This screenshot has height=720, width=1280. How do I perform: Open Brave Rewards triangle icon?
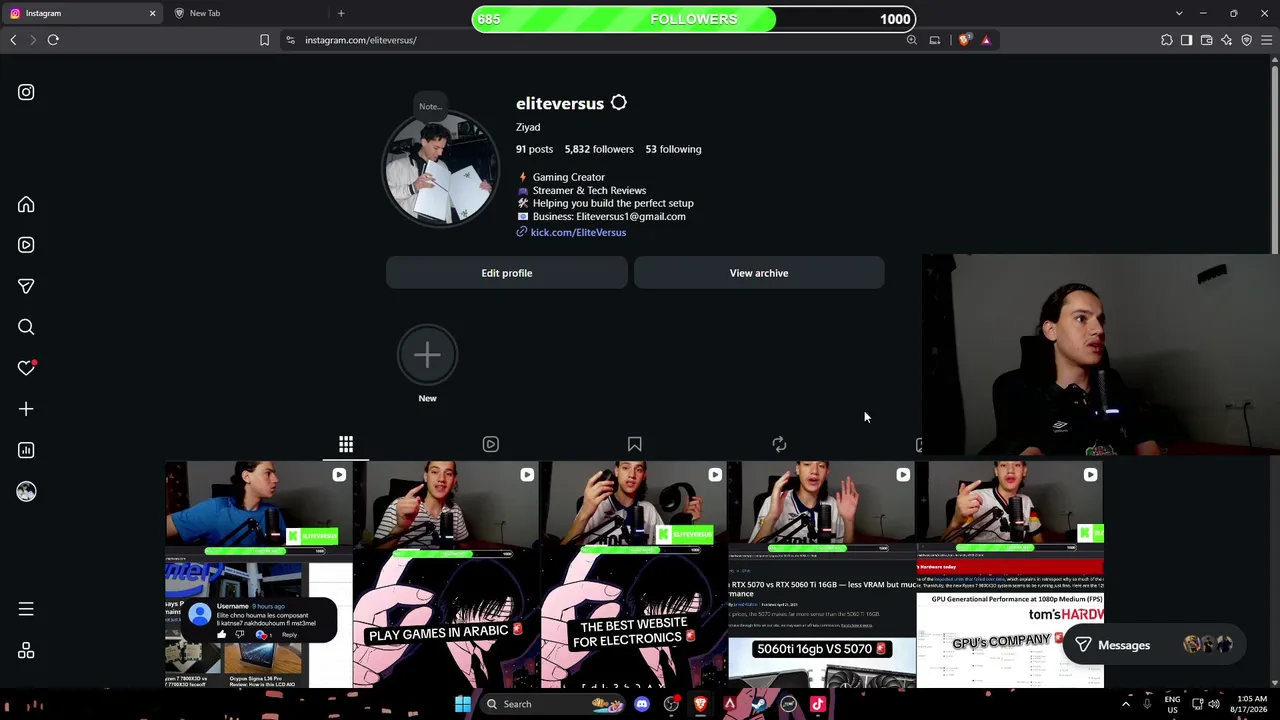click(x=986, y=40)
